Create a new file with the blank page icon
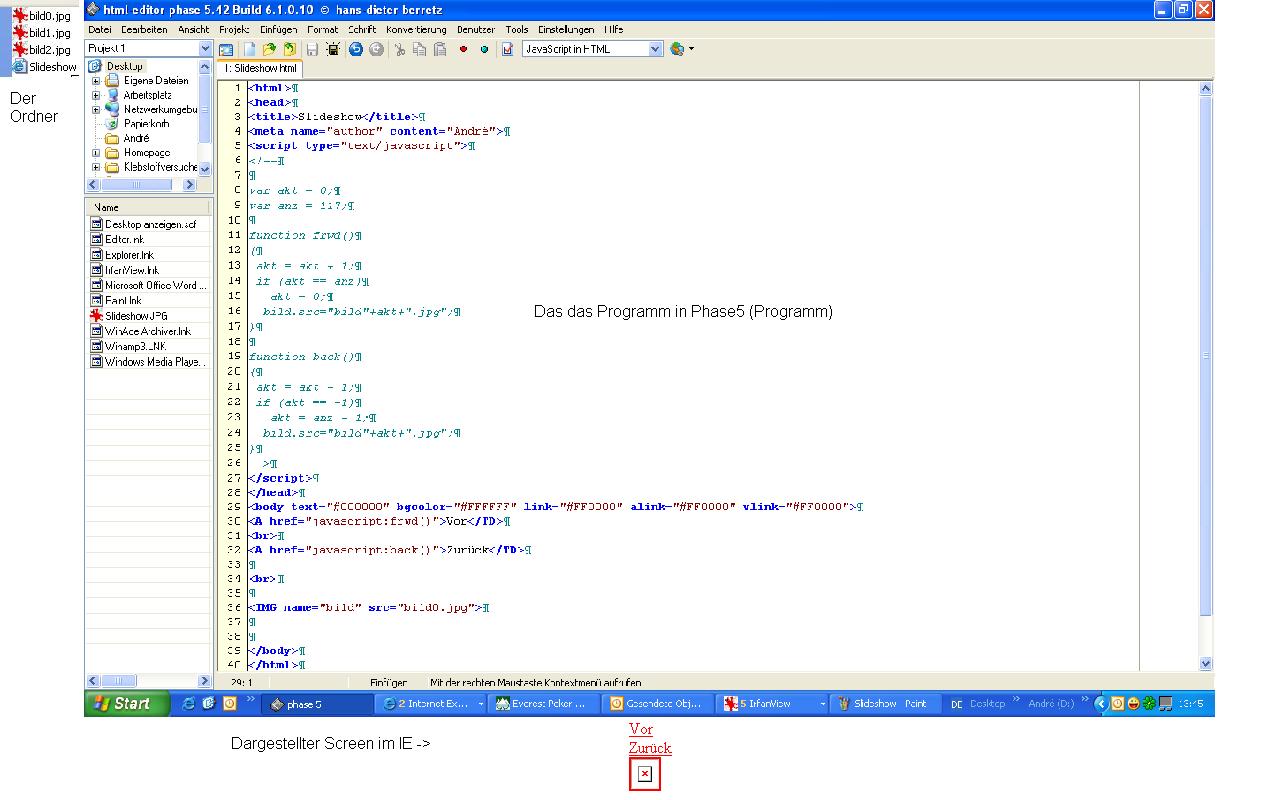 [x=249, y=49]
